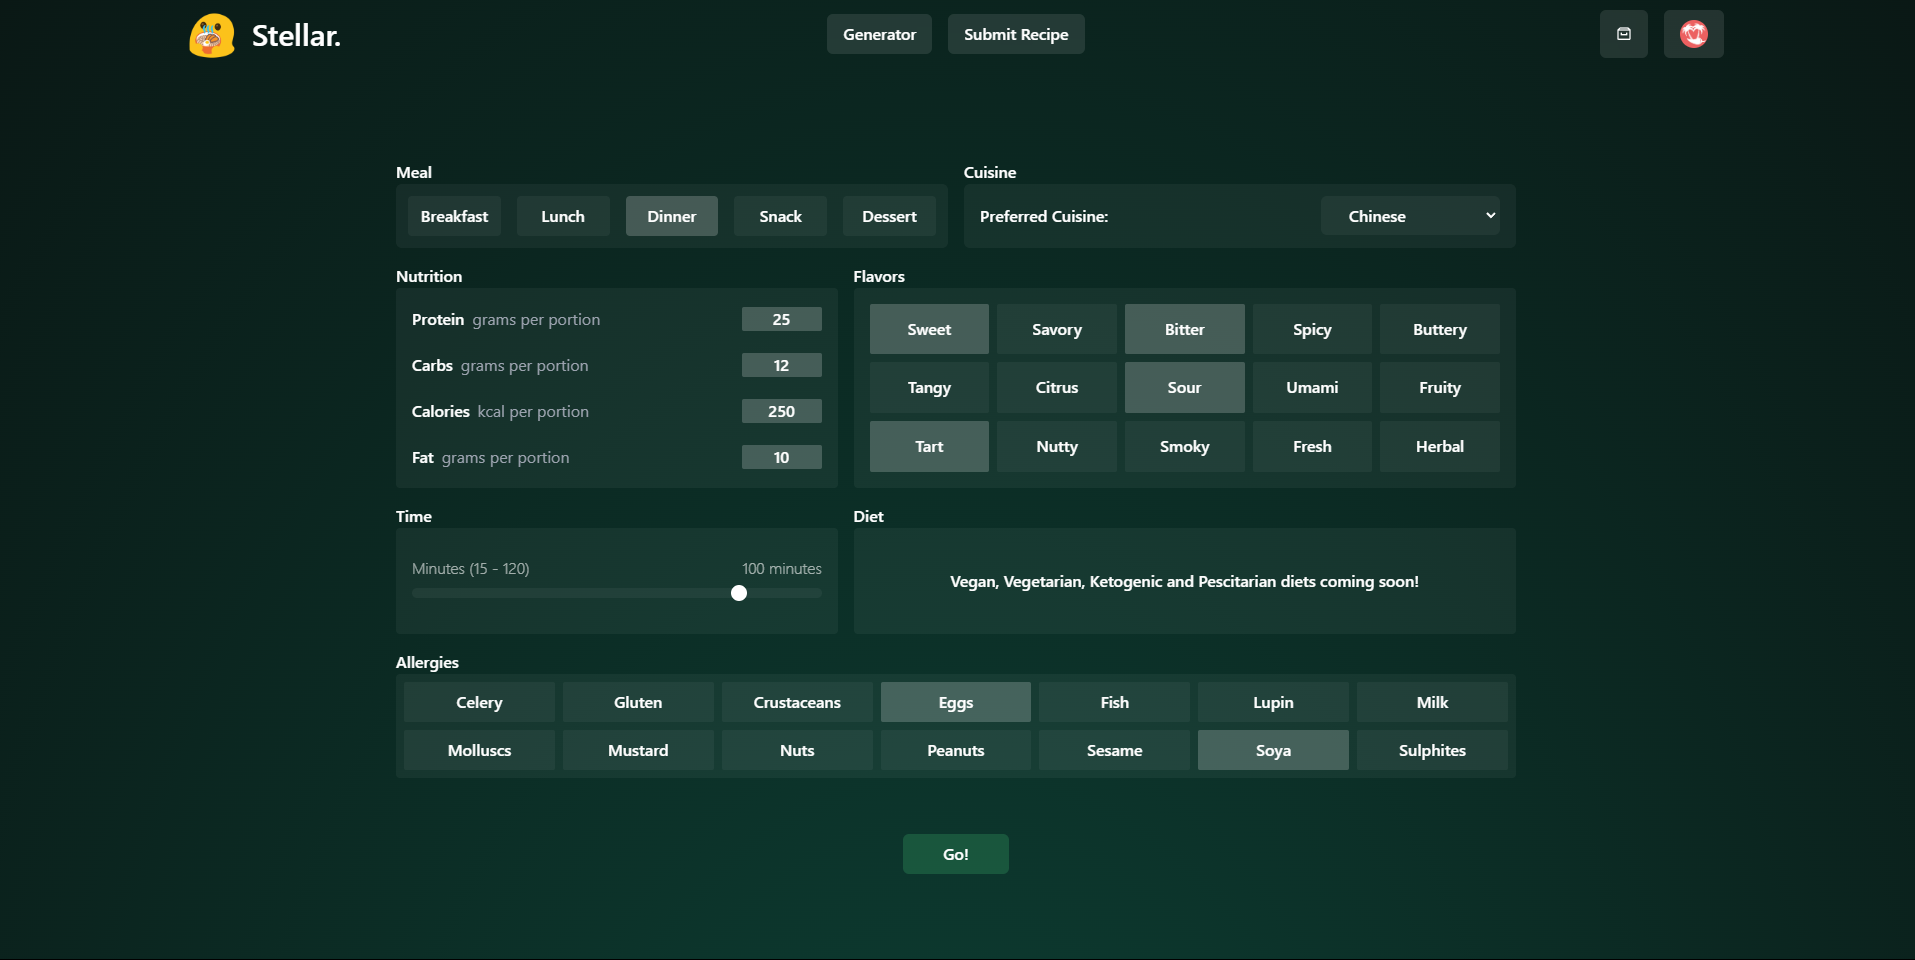Select Breakfast meal option

[x=454, y=216]
